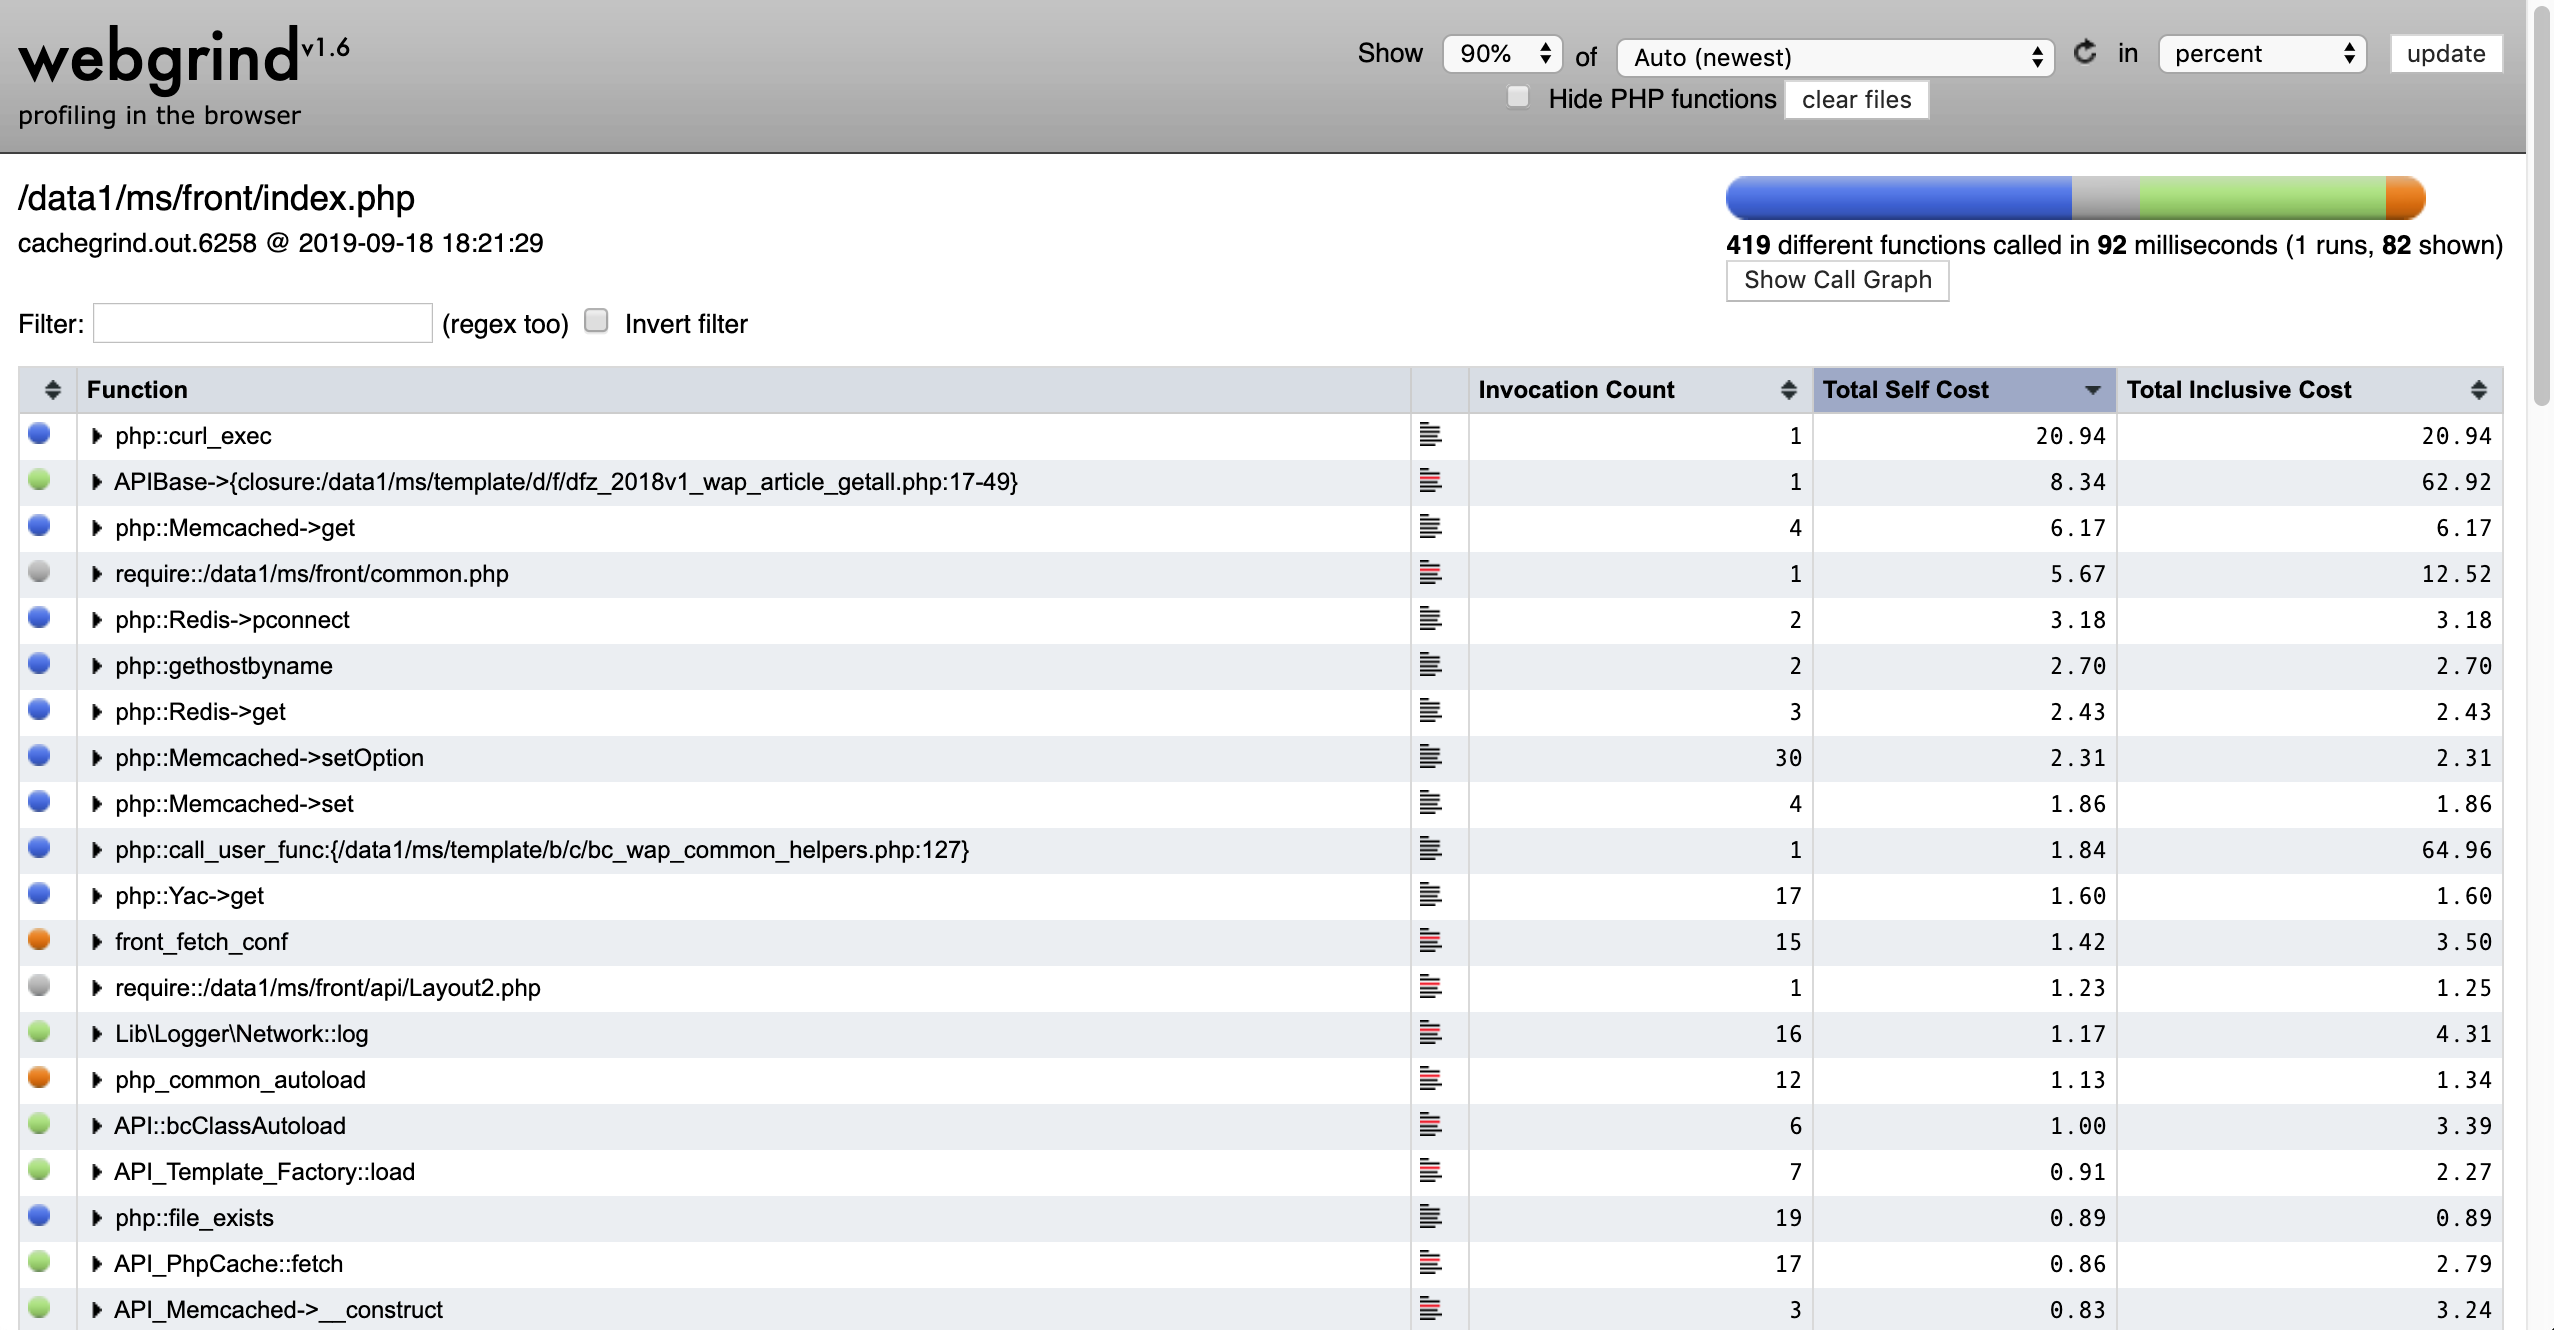
Task: Click file icon on front_fetch_conf row
Action: pos(1431,941)
